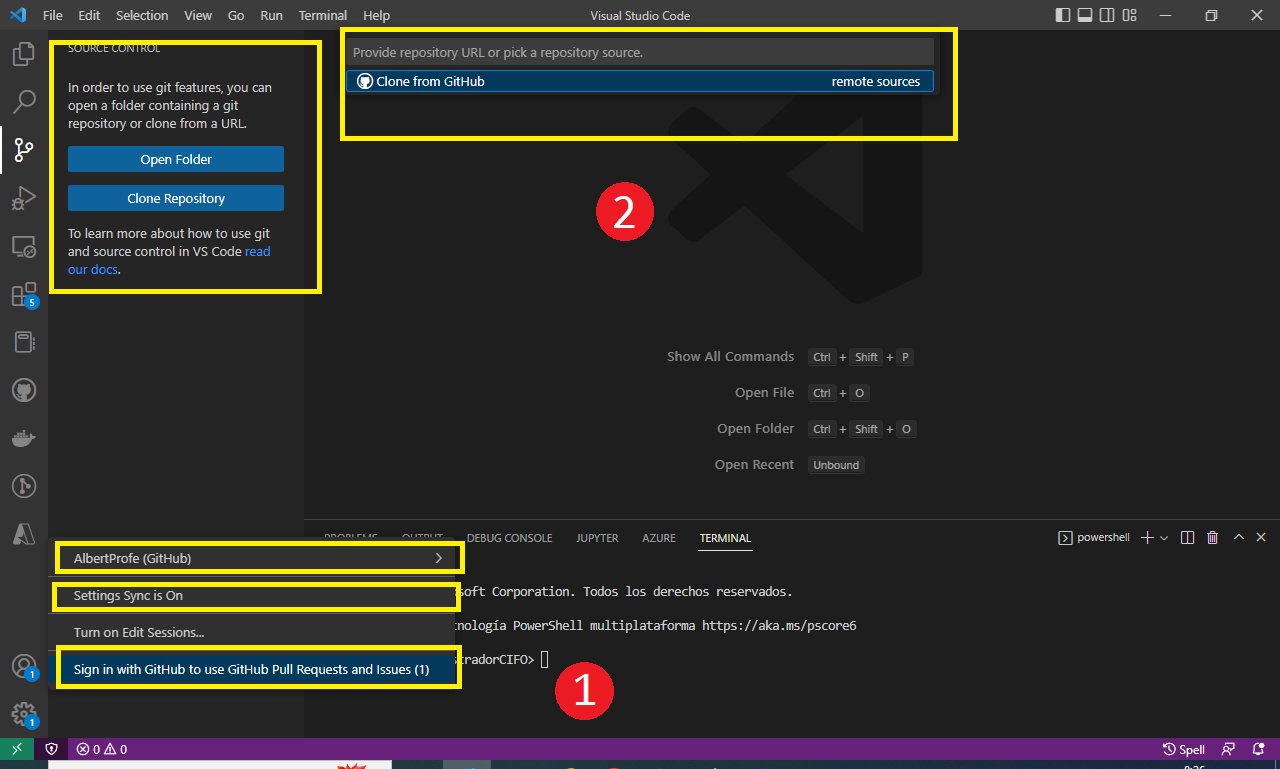Toggle the secondary side bar layout icon
The width and height of the screenshot is (1280, 769).
tap(1107, 16)
